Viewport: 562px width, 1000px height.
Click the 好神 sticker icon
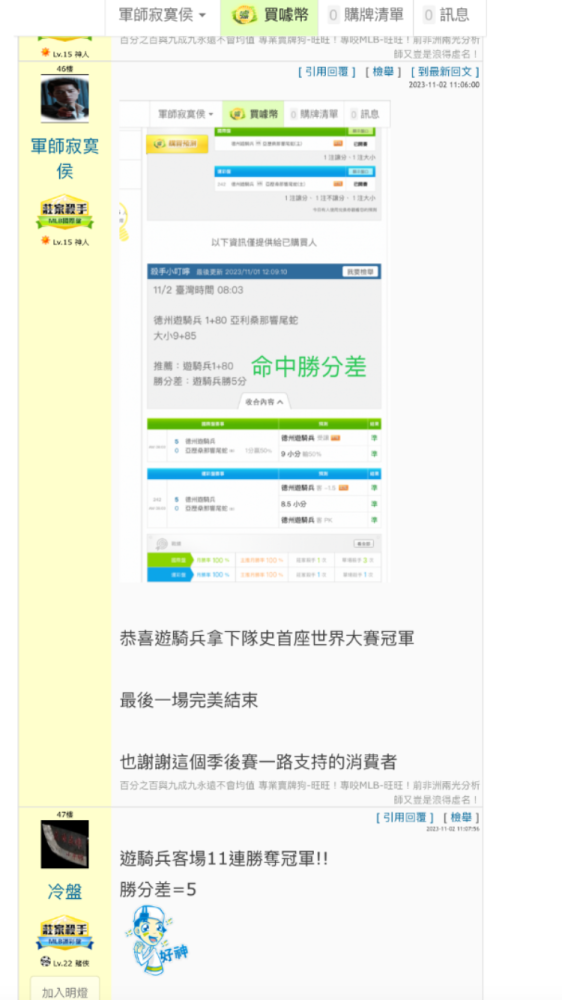pos(155,939)
